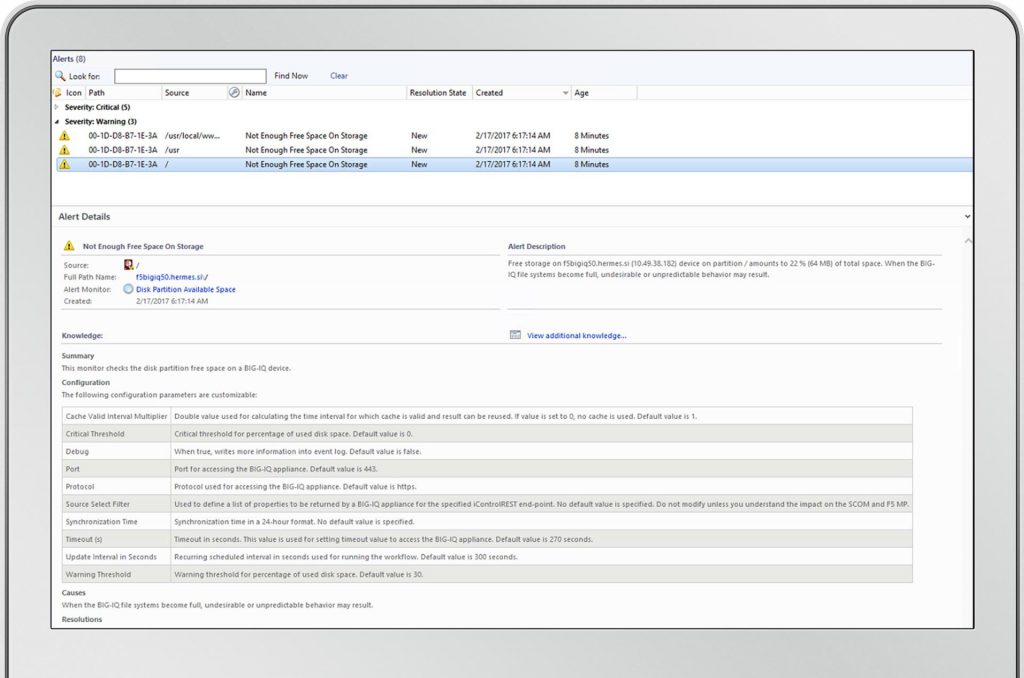Viewport: 1024px width, 678px height.
Task: Click the Summary heading in Knowledge
Action: click(x=78, y=356)
